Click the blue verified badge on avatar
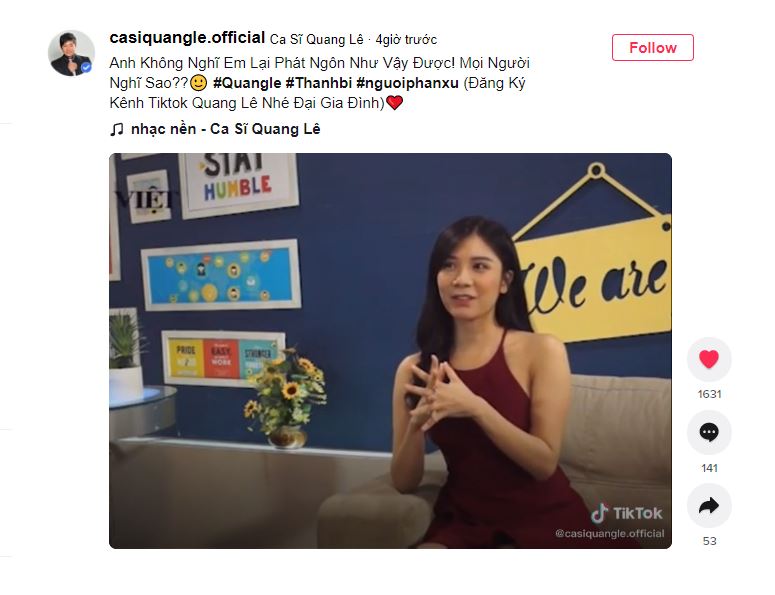 (x=86, y=68)
